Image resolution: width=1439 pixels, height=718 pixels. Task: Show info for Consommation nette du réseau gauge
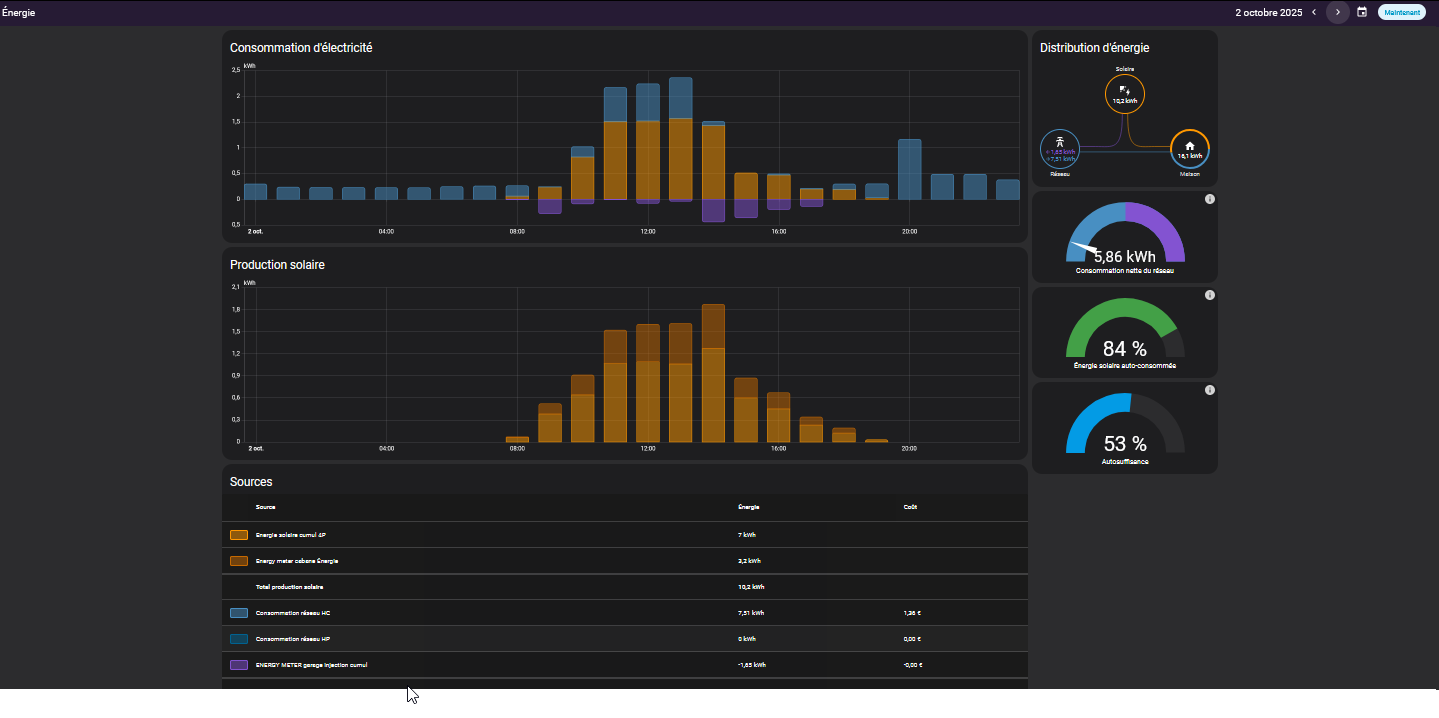coord(1210,199)
